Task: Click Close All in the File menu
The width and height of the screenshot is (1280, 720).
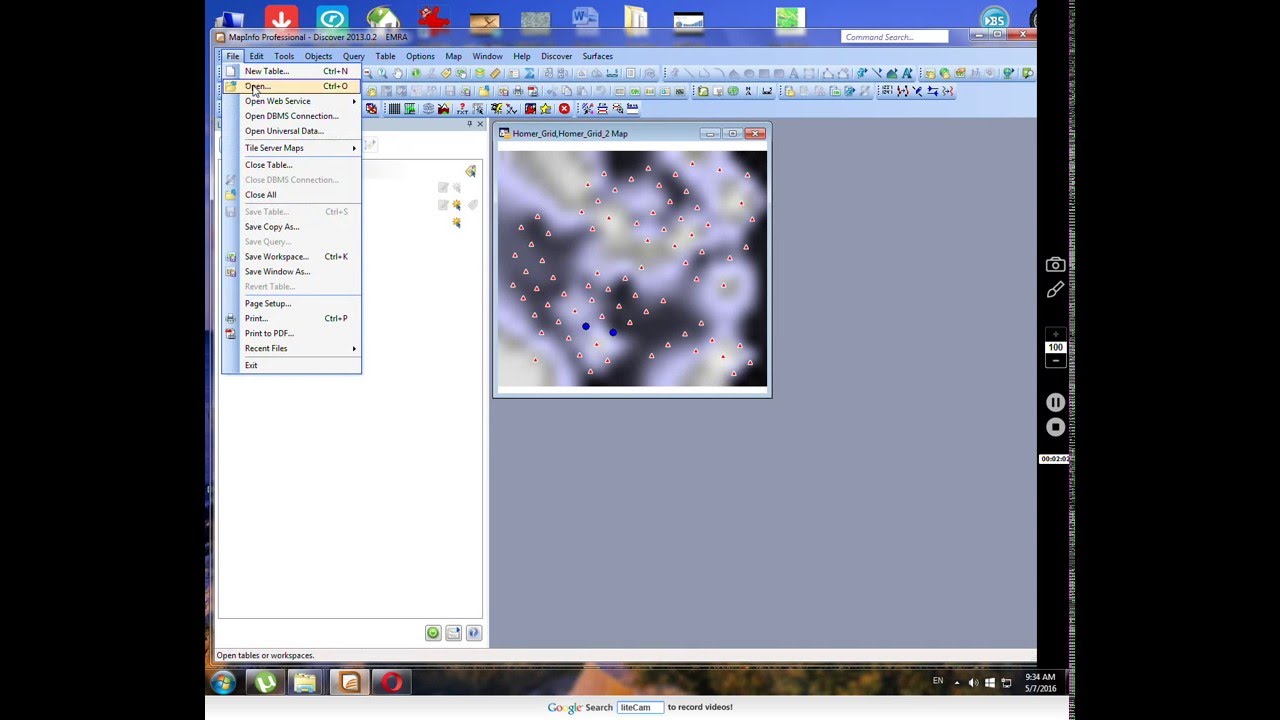Action: 291,195
